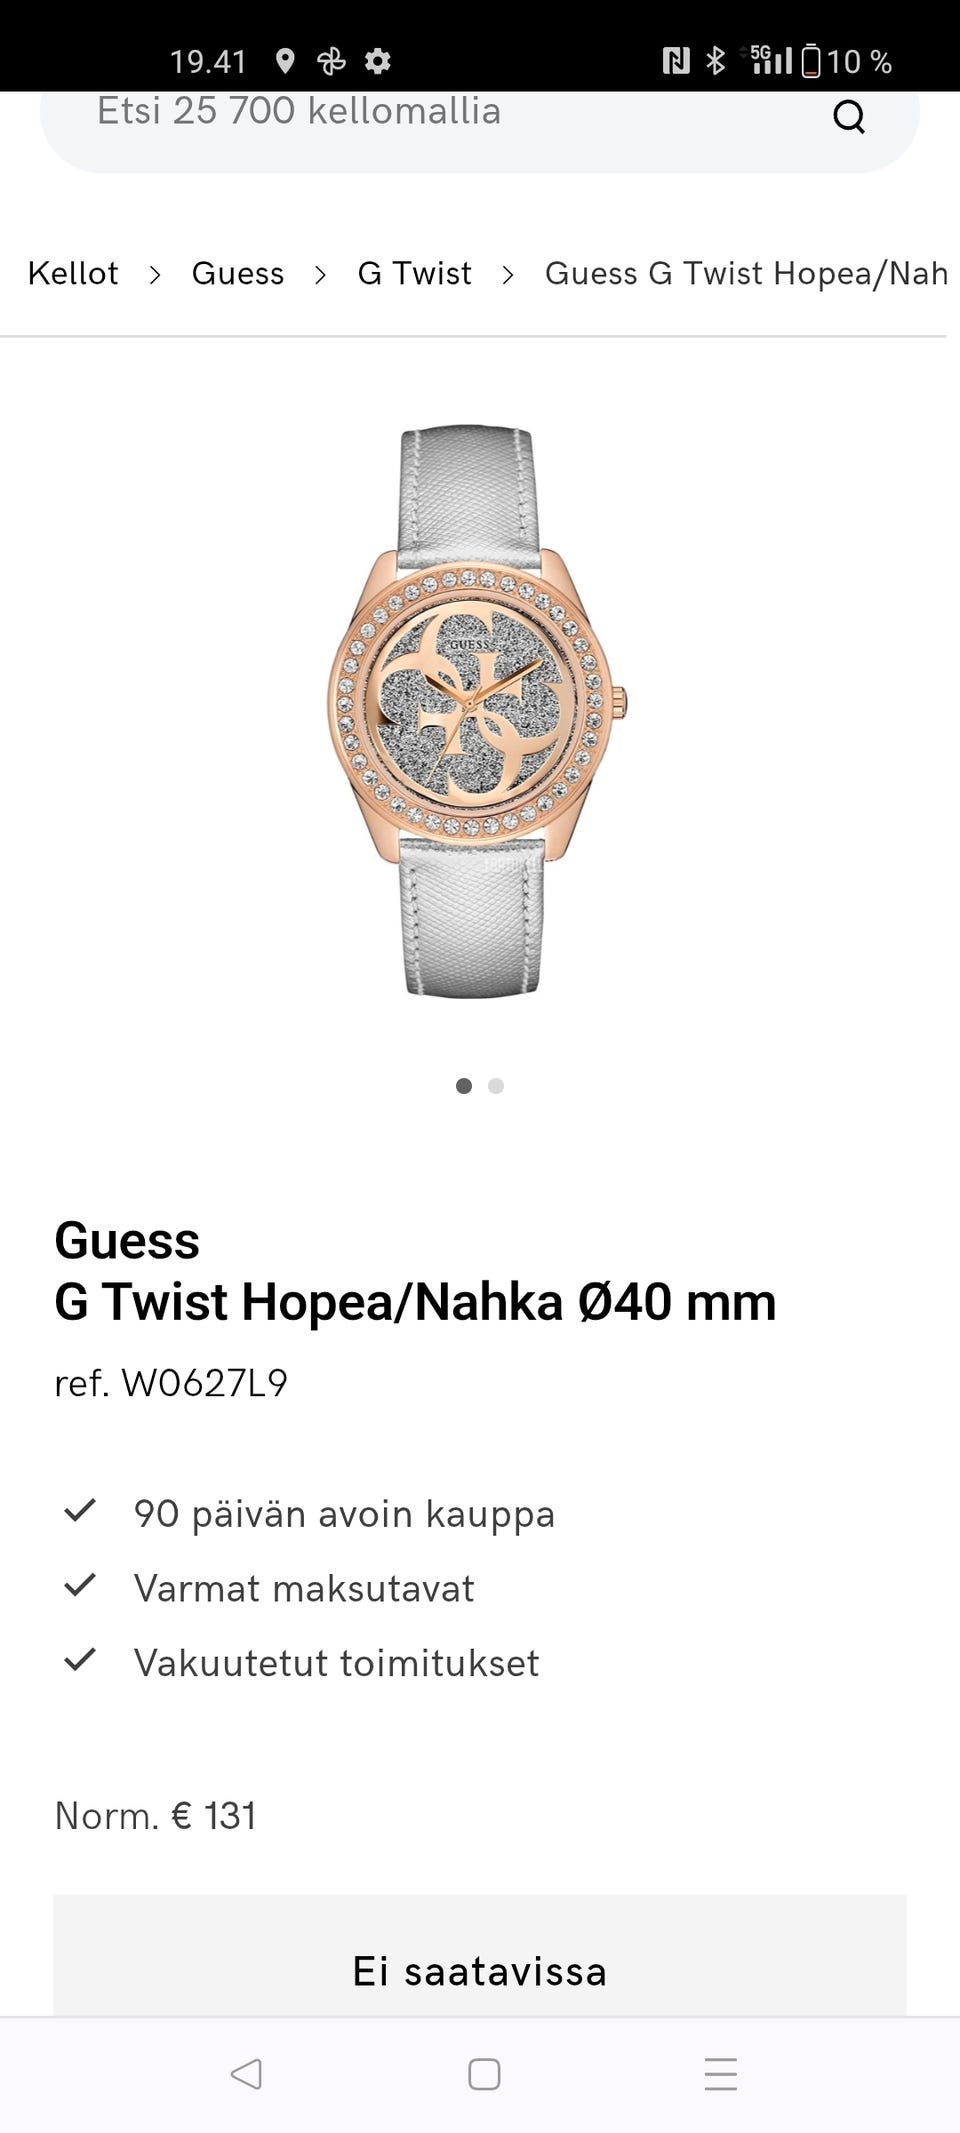Tap the Bluetooth status icon
The image size is (960, 2133).
click(x=715, y=61)
